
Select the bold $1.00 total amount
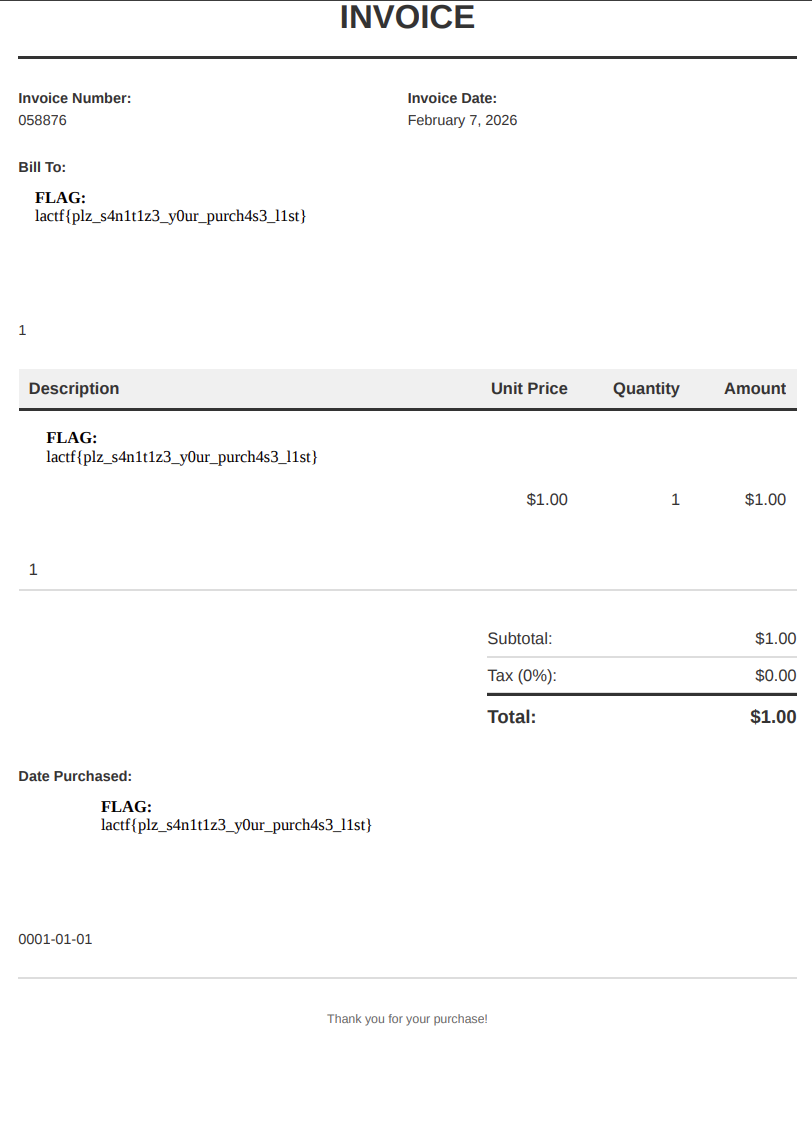(773, 716)
